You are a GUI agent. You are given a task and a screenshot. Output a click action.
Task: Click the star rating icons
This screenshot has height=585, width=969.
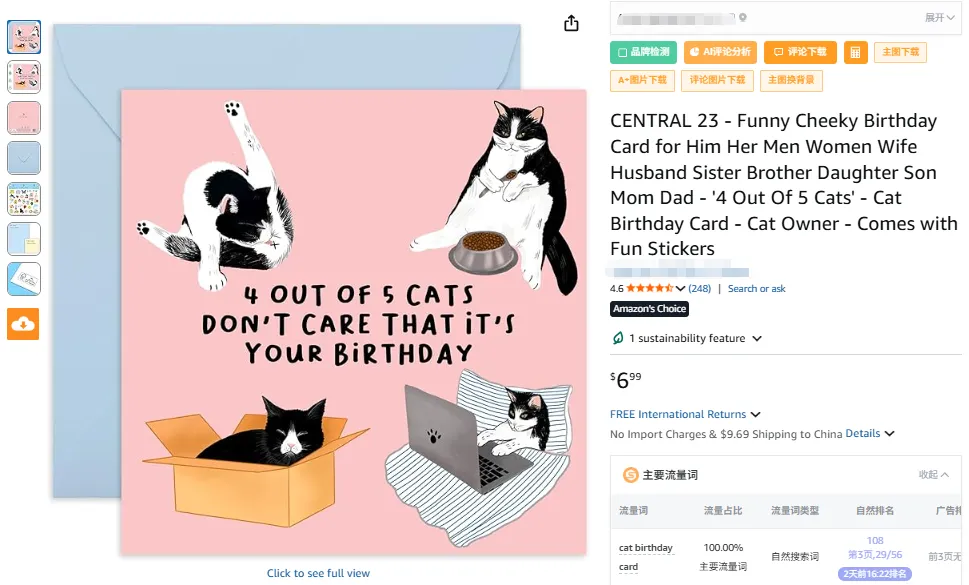(655, 288)
